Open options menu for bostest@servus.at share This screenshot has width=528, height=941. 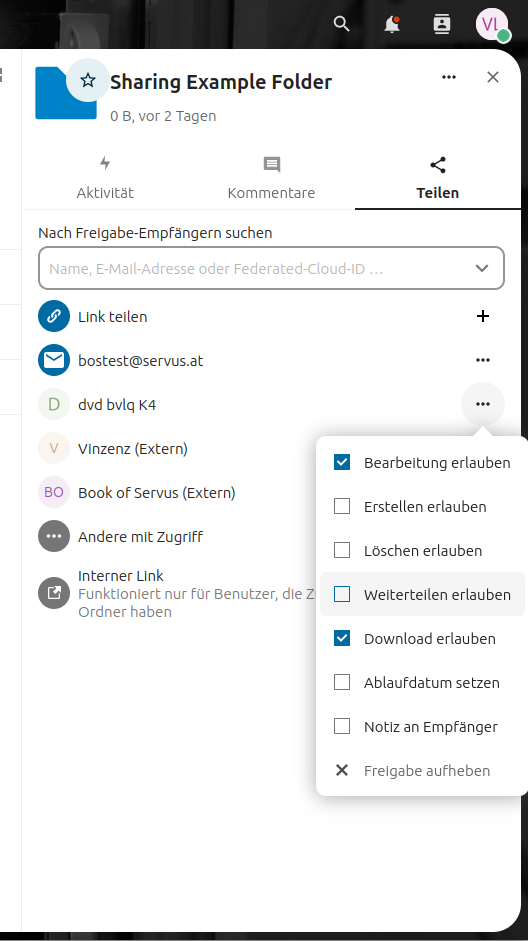point(482,360)
